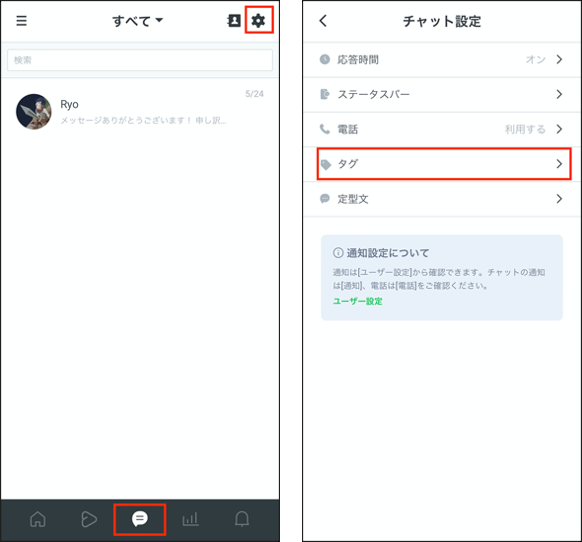This screenshot has height=542, width=582.
Task: Click the 通知設定について heading
Action: pos(388,253)
